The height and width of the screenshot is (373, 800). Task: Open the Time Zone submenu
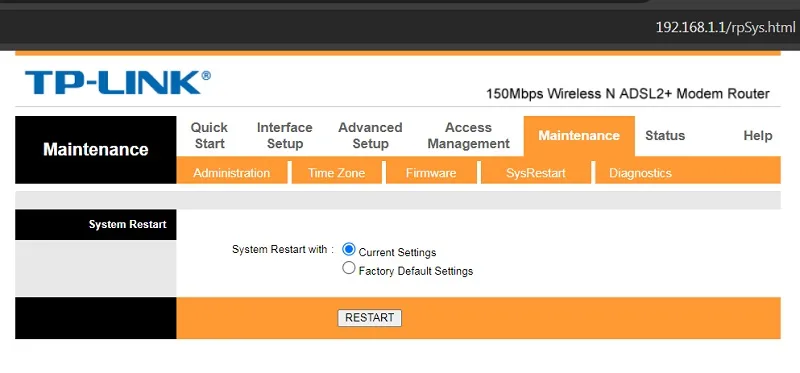(336, 173)
